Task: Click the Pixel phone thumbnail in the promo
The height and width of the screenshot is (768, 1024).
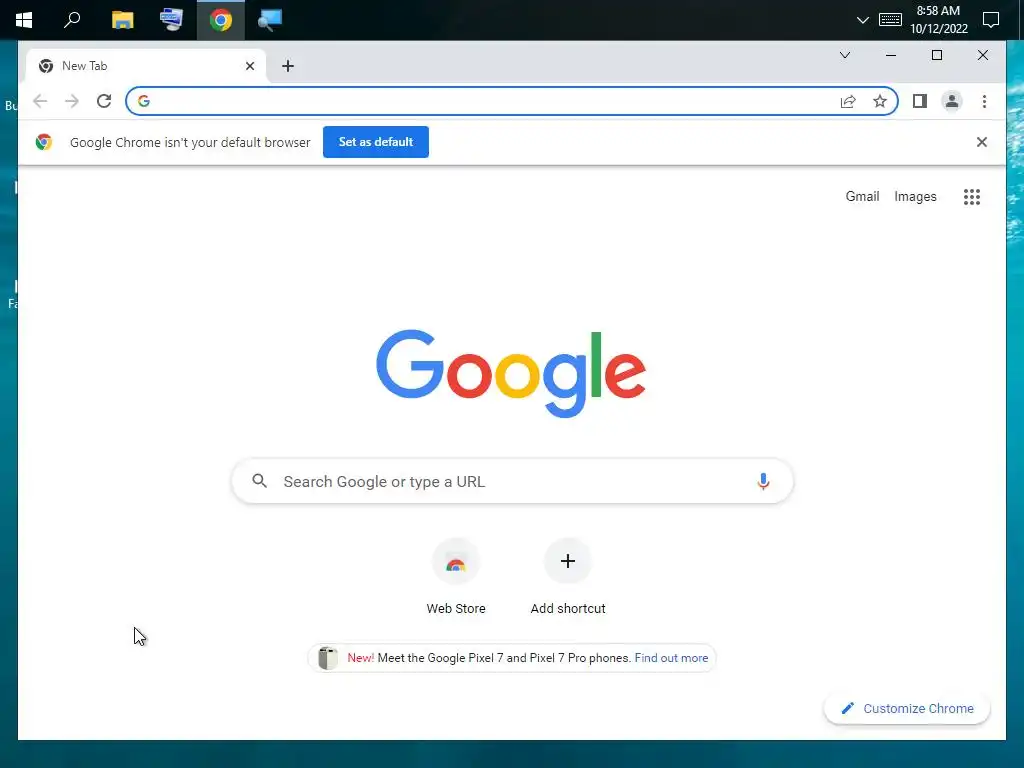Action: pos(327,658)
